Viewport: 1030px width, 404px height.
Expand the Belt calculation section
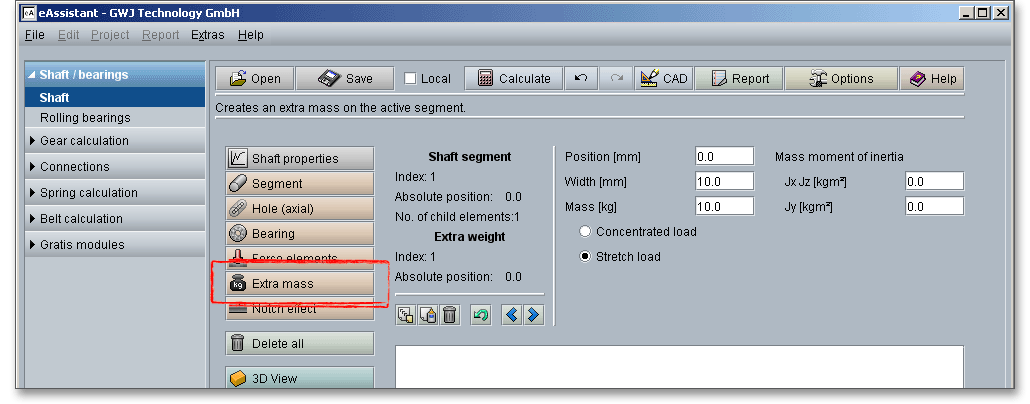[81, 219]
